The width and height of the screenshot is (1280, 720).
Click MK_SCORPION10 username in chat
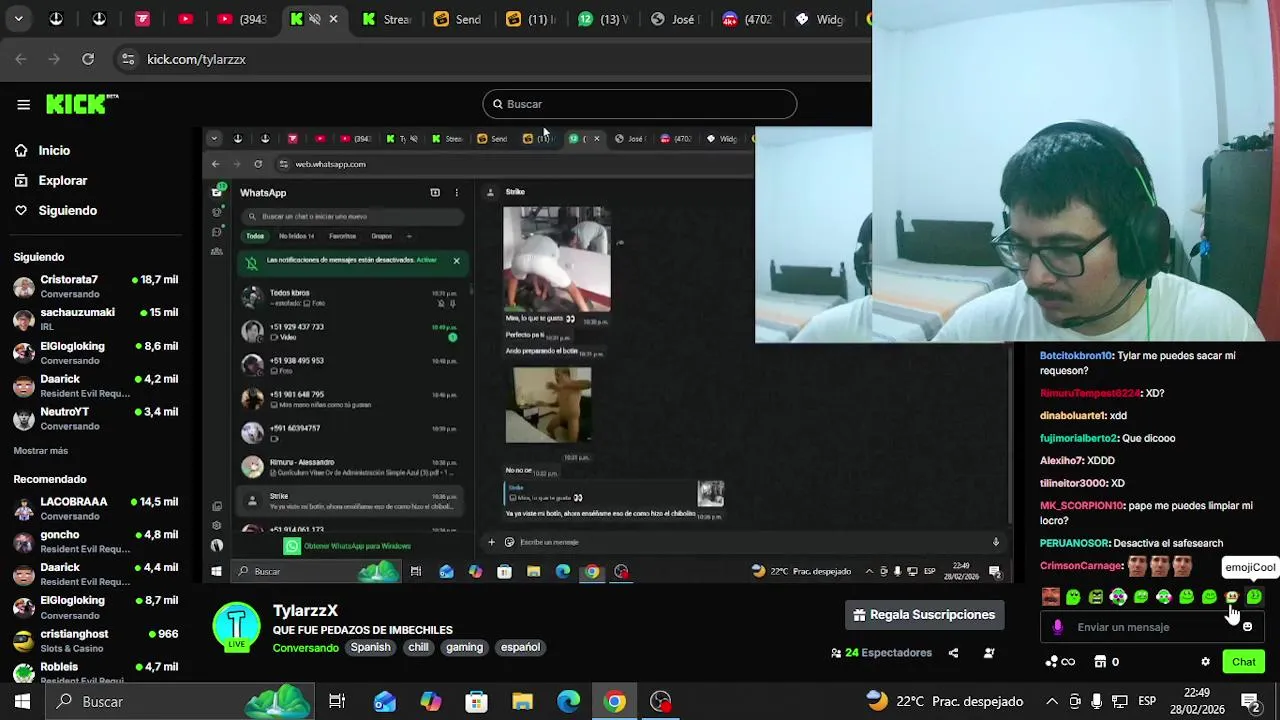point(1082,506)
